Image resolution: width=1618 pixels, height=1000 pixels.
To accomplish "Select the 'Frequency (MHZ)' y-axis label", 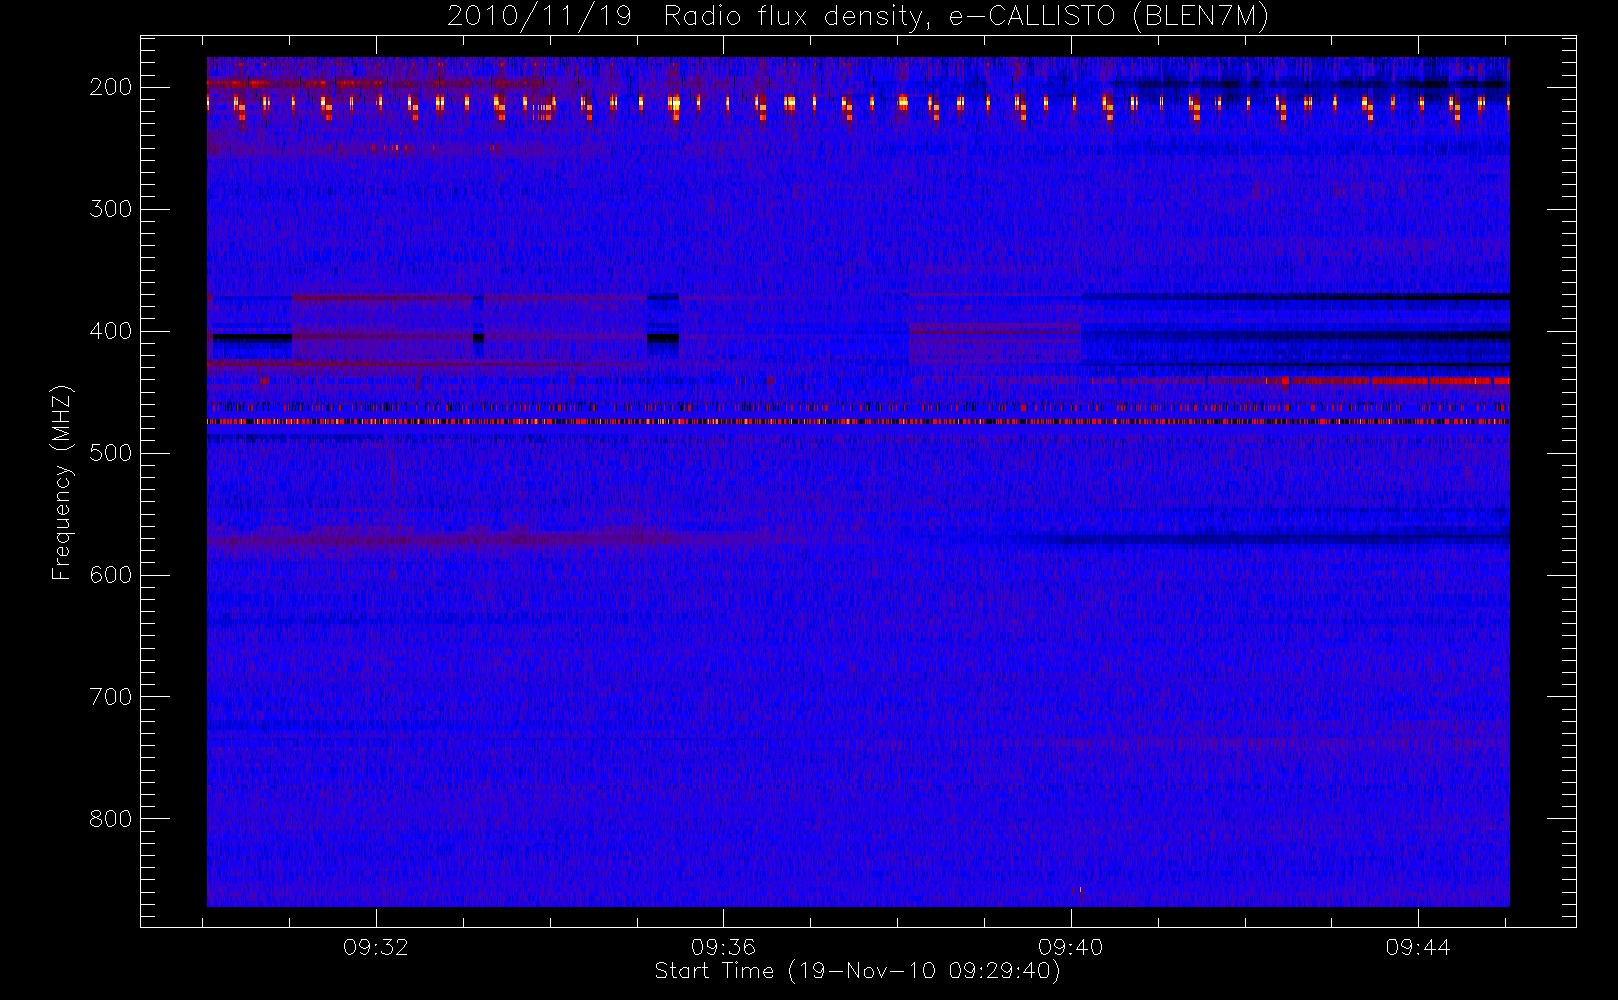I will point(62,483).
